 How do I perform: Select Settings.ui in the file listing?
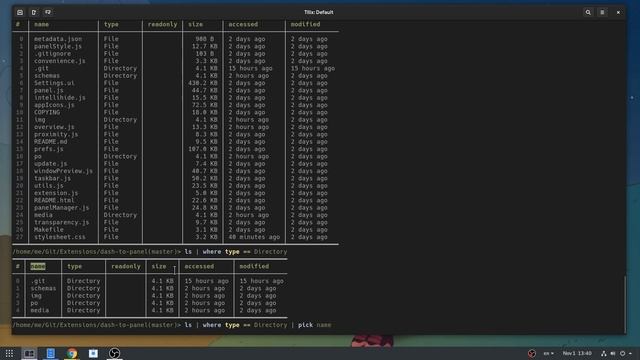pos(54,83)
